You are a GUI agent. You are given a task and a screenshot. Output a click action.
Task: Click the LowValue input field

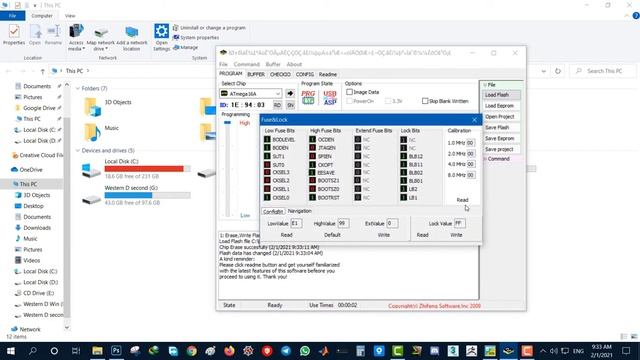tap(296, 224)
